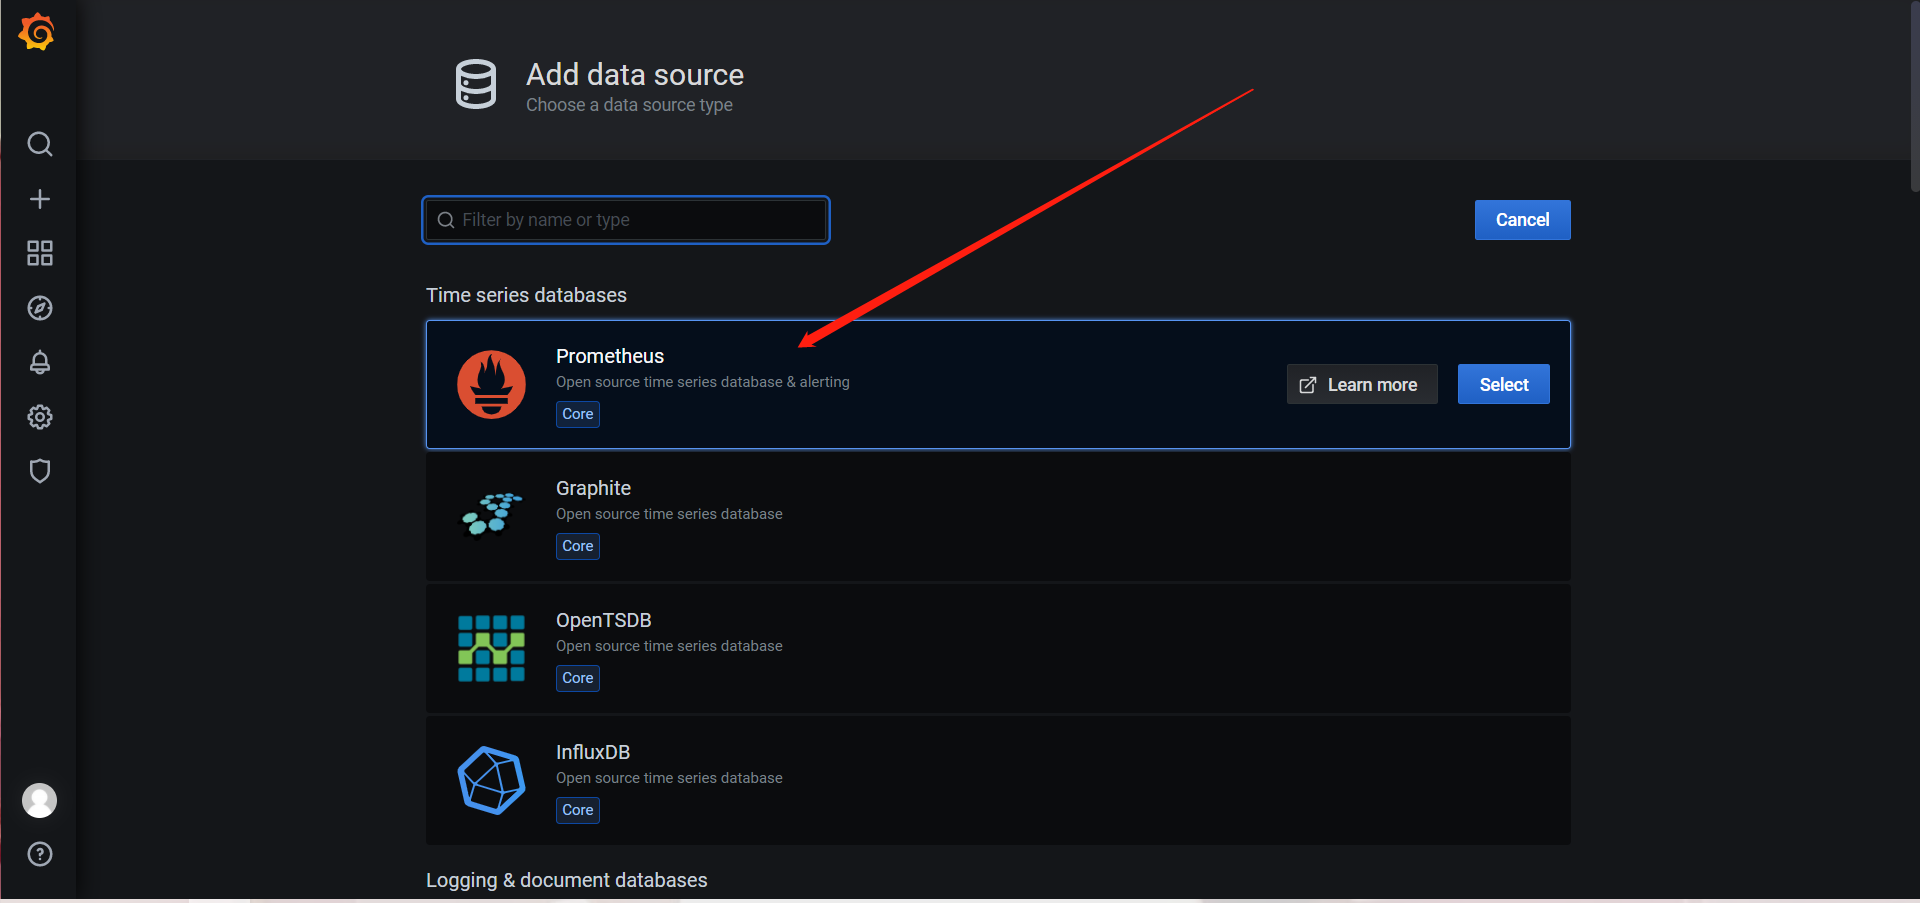Open the Help question mark icon

pos(40,854)
